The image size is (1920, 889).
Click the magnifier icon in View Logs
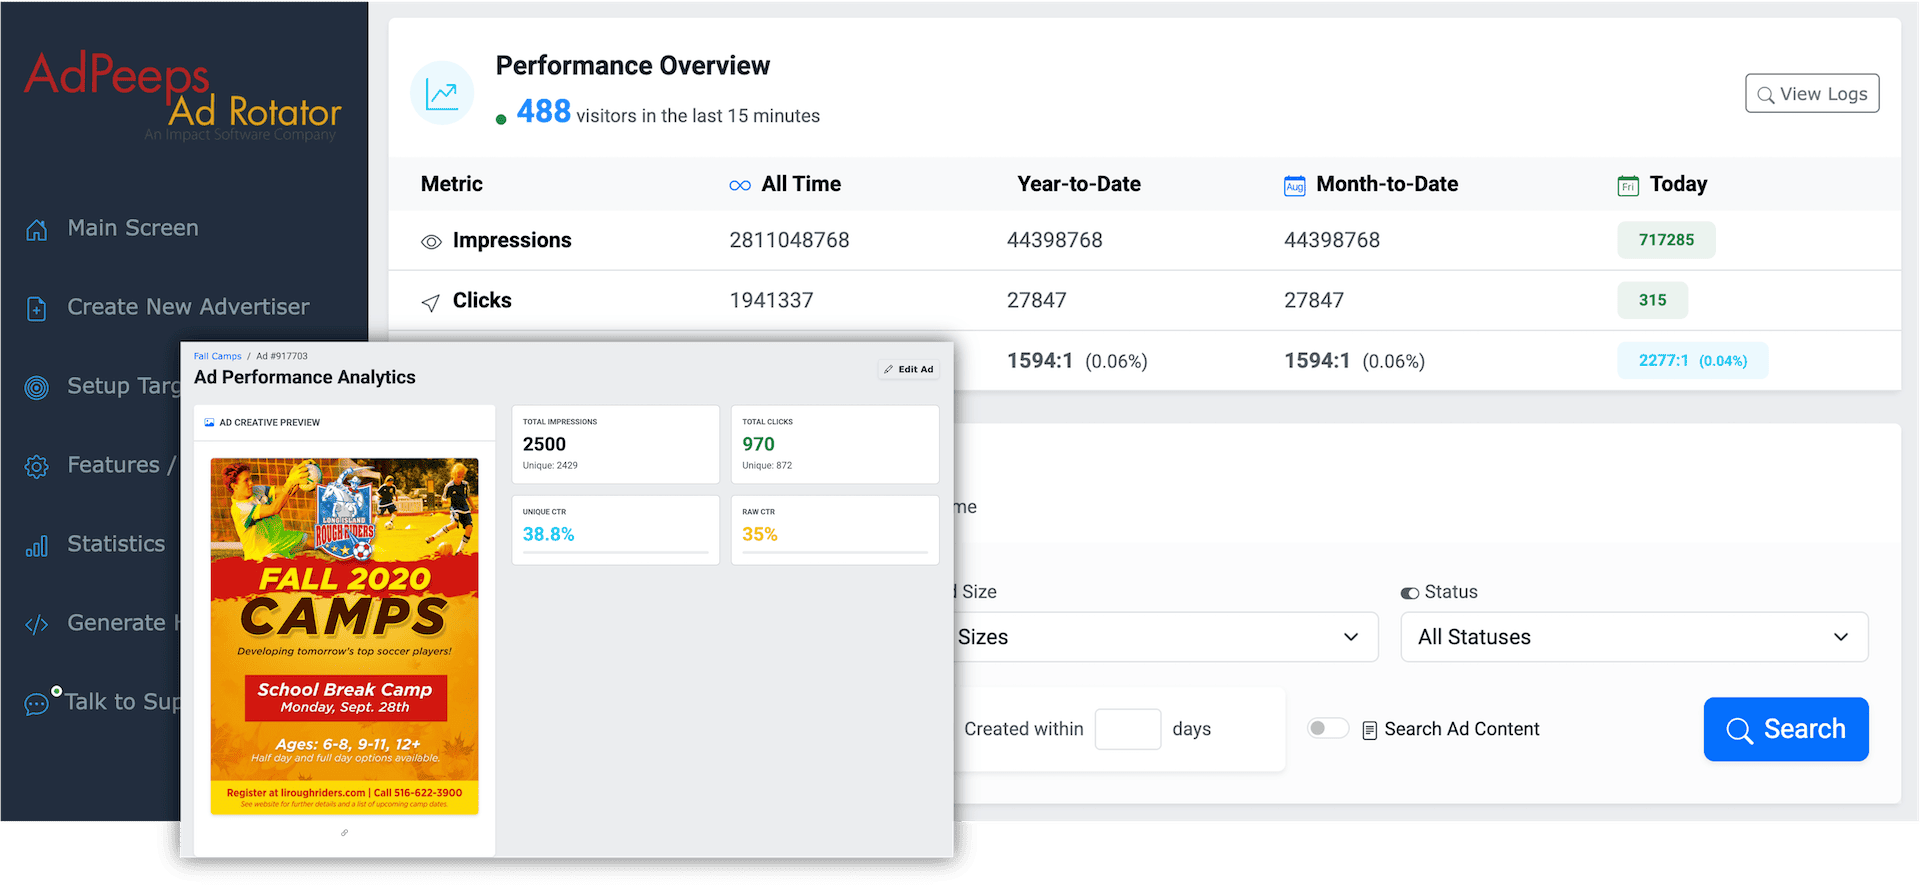(1766, 95)
